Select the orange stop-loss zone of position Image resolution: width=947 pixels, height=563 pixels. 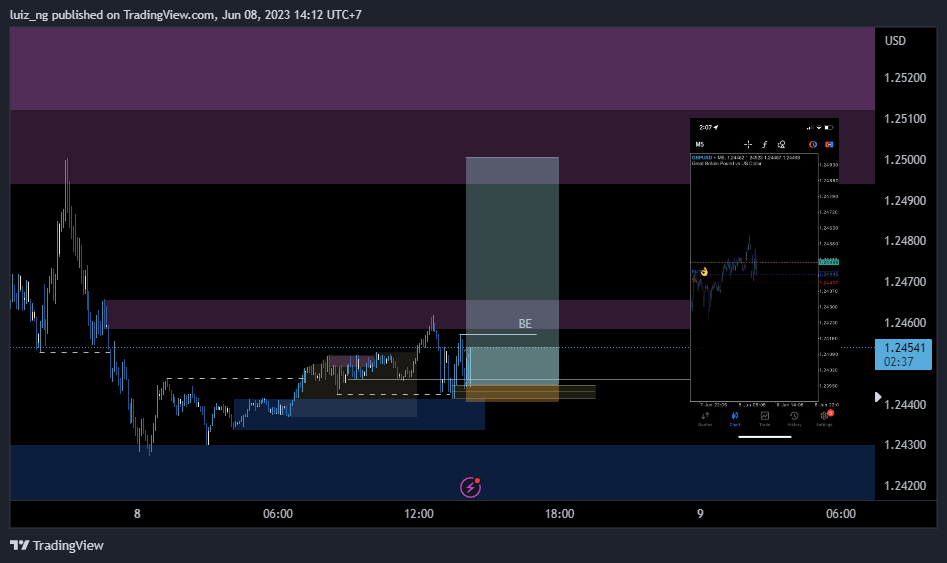(x=512, y=391)
